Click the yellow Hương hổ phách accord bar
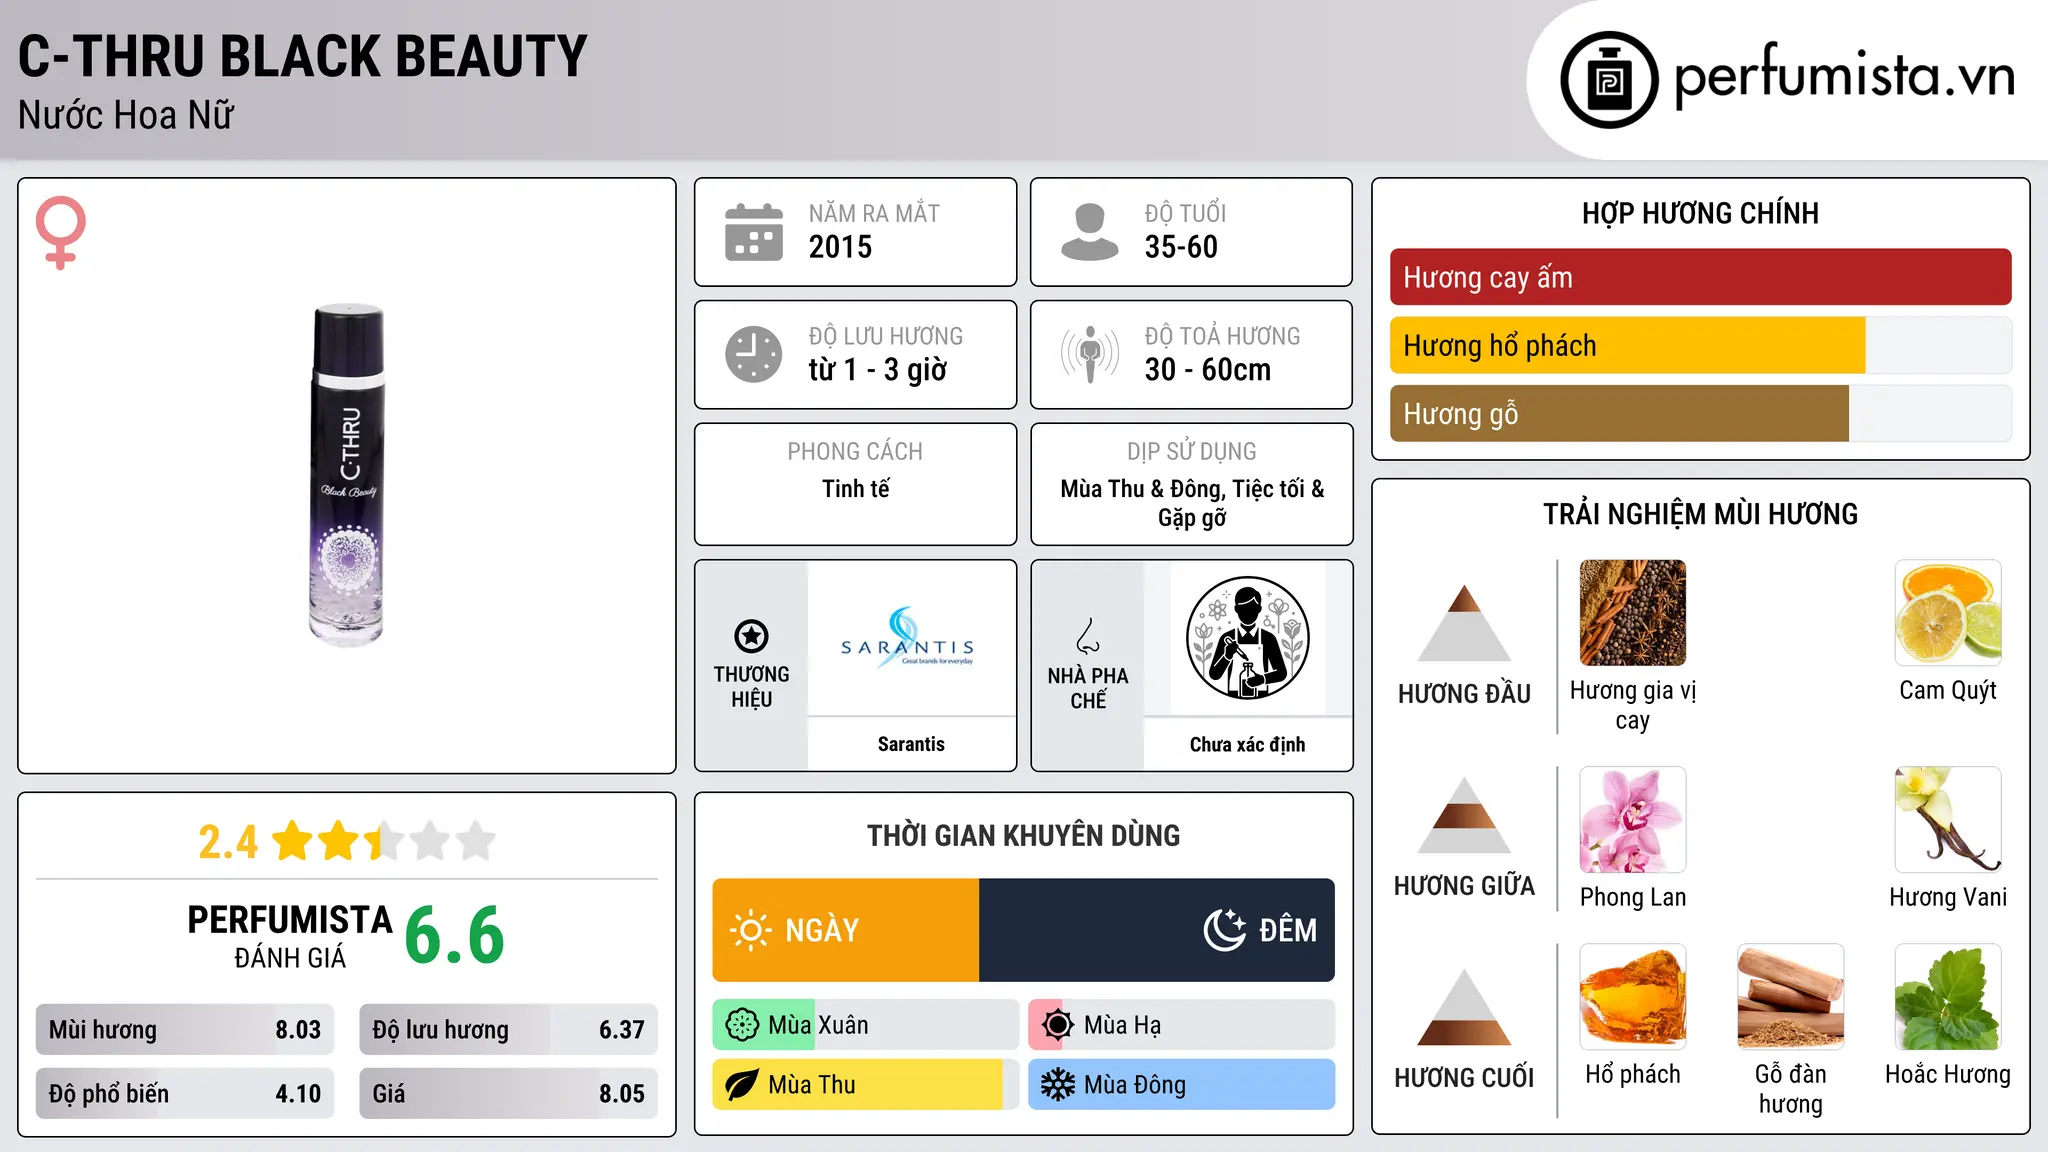This screenshot has width=2048, height=1152. 1628,345
